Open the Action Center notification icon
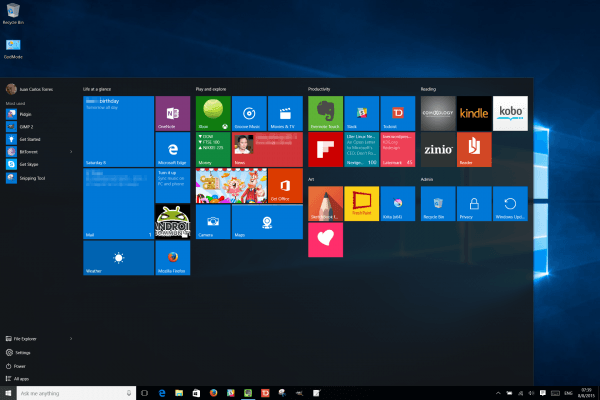Screen dimensions: 600x400 pos(543,393)
